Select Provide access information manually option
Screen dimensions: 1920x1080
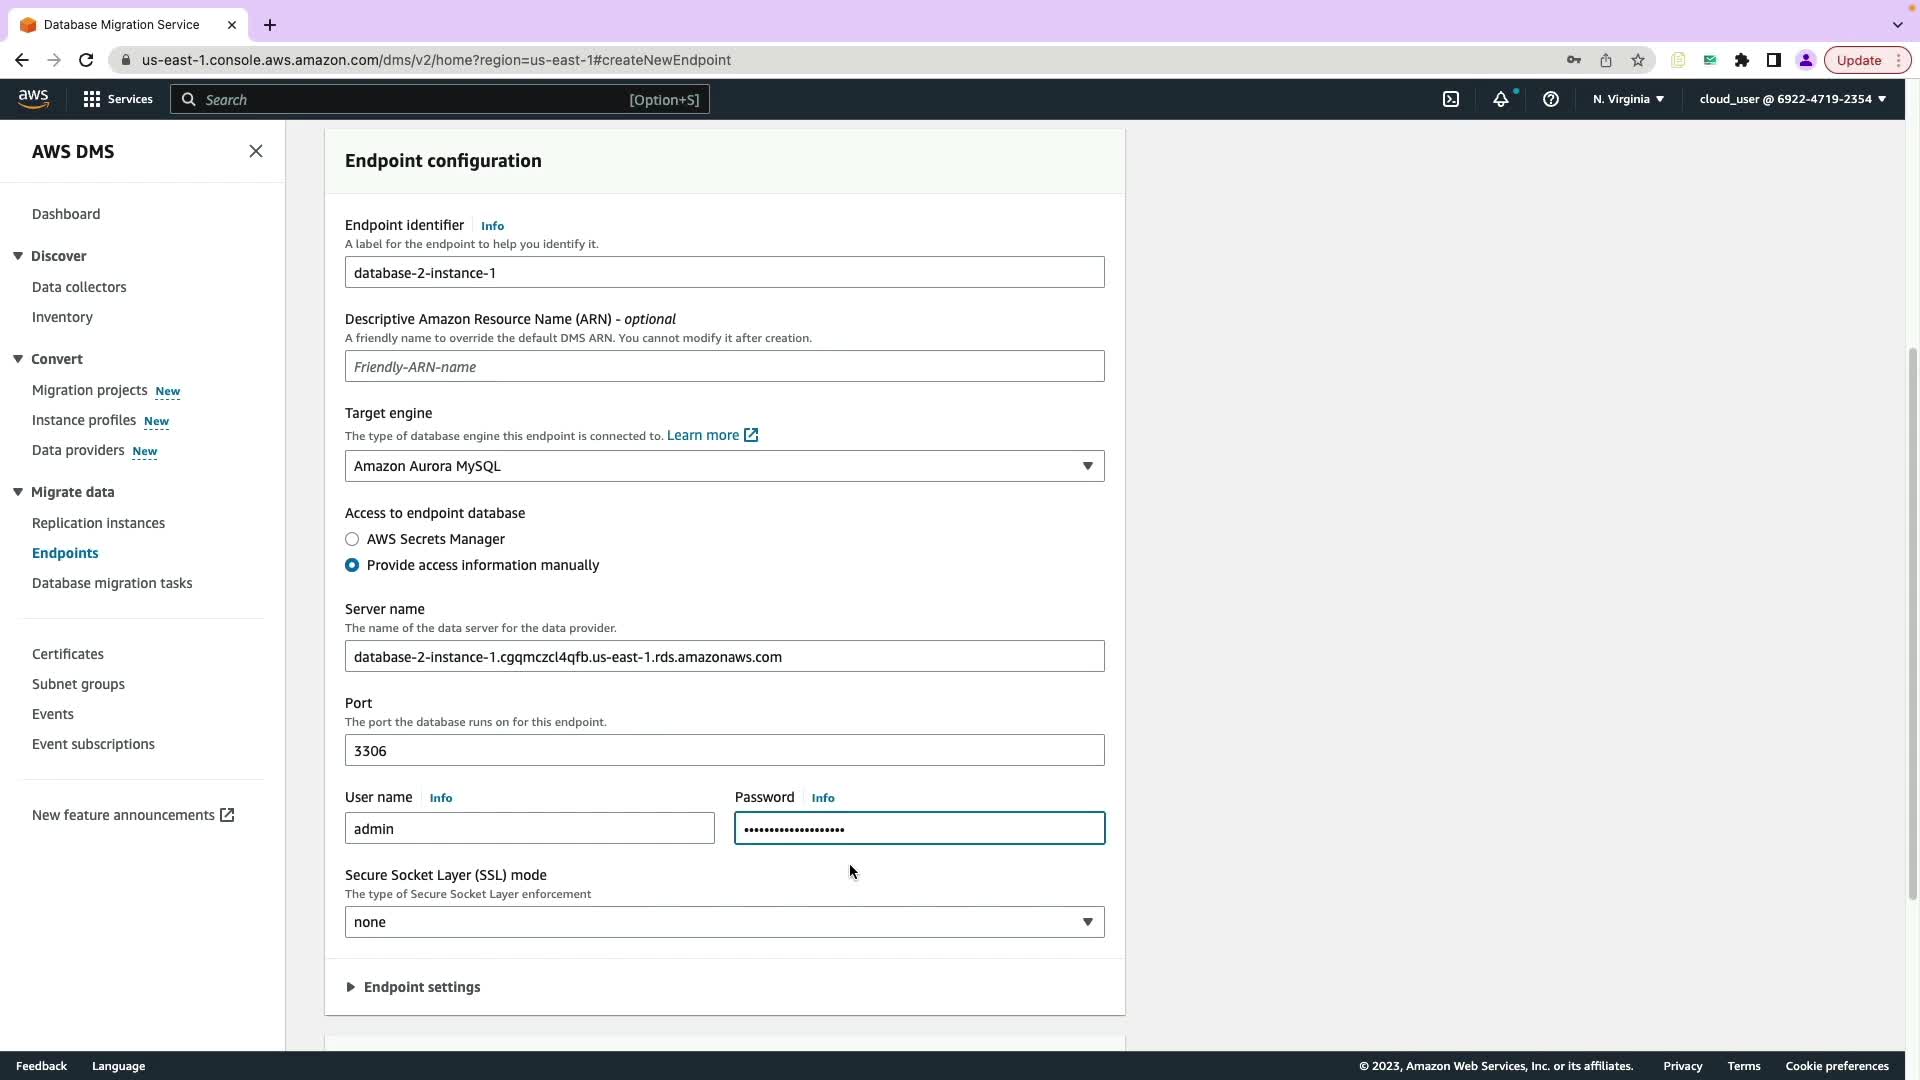pos(352,565)
